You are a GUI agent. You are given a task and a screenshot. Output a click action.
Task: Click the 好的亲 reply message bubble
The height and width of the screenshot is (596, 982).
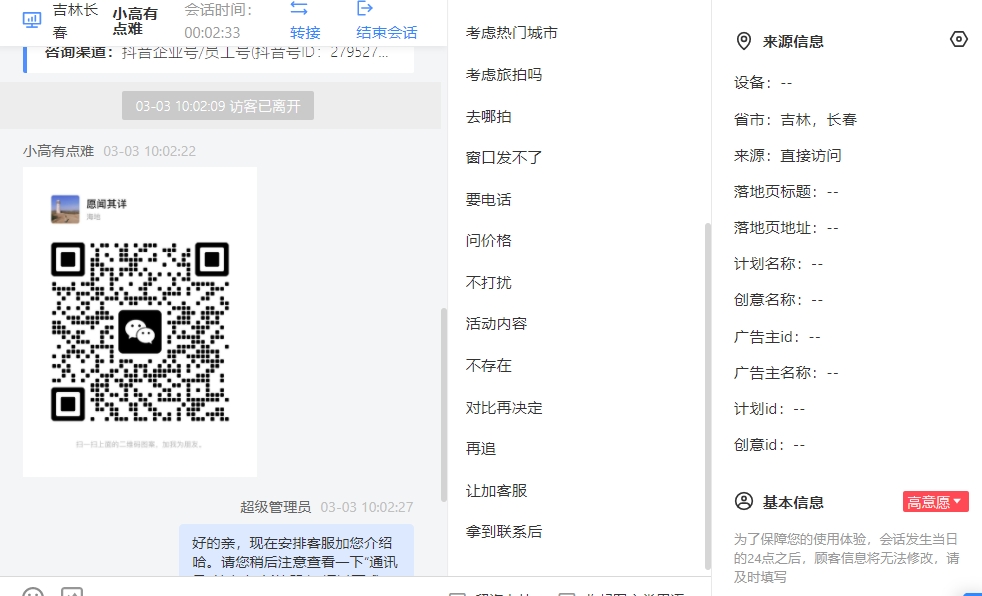coord(296,550)
